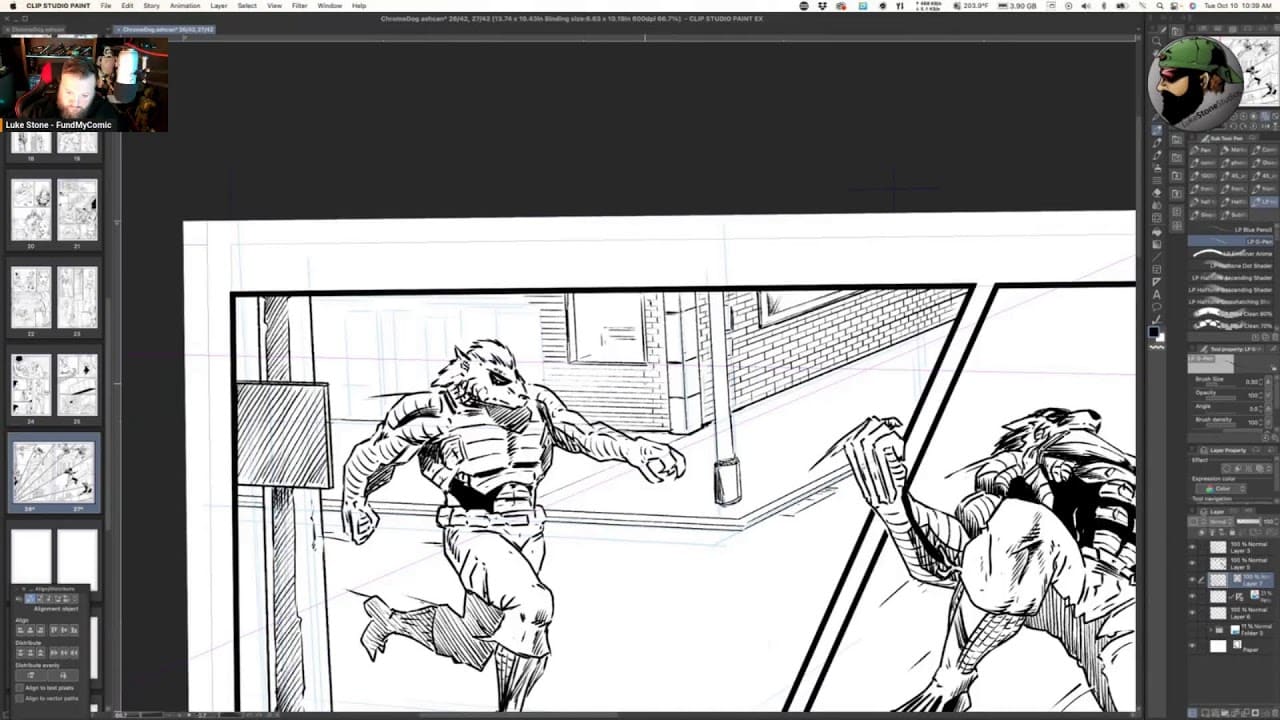Select the Text tool in the toolbar
The image size is (1280, 720).
point(1157,294)
